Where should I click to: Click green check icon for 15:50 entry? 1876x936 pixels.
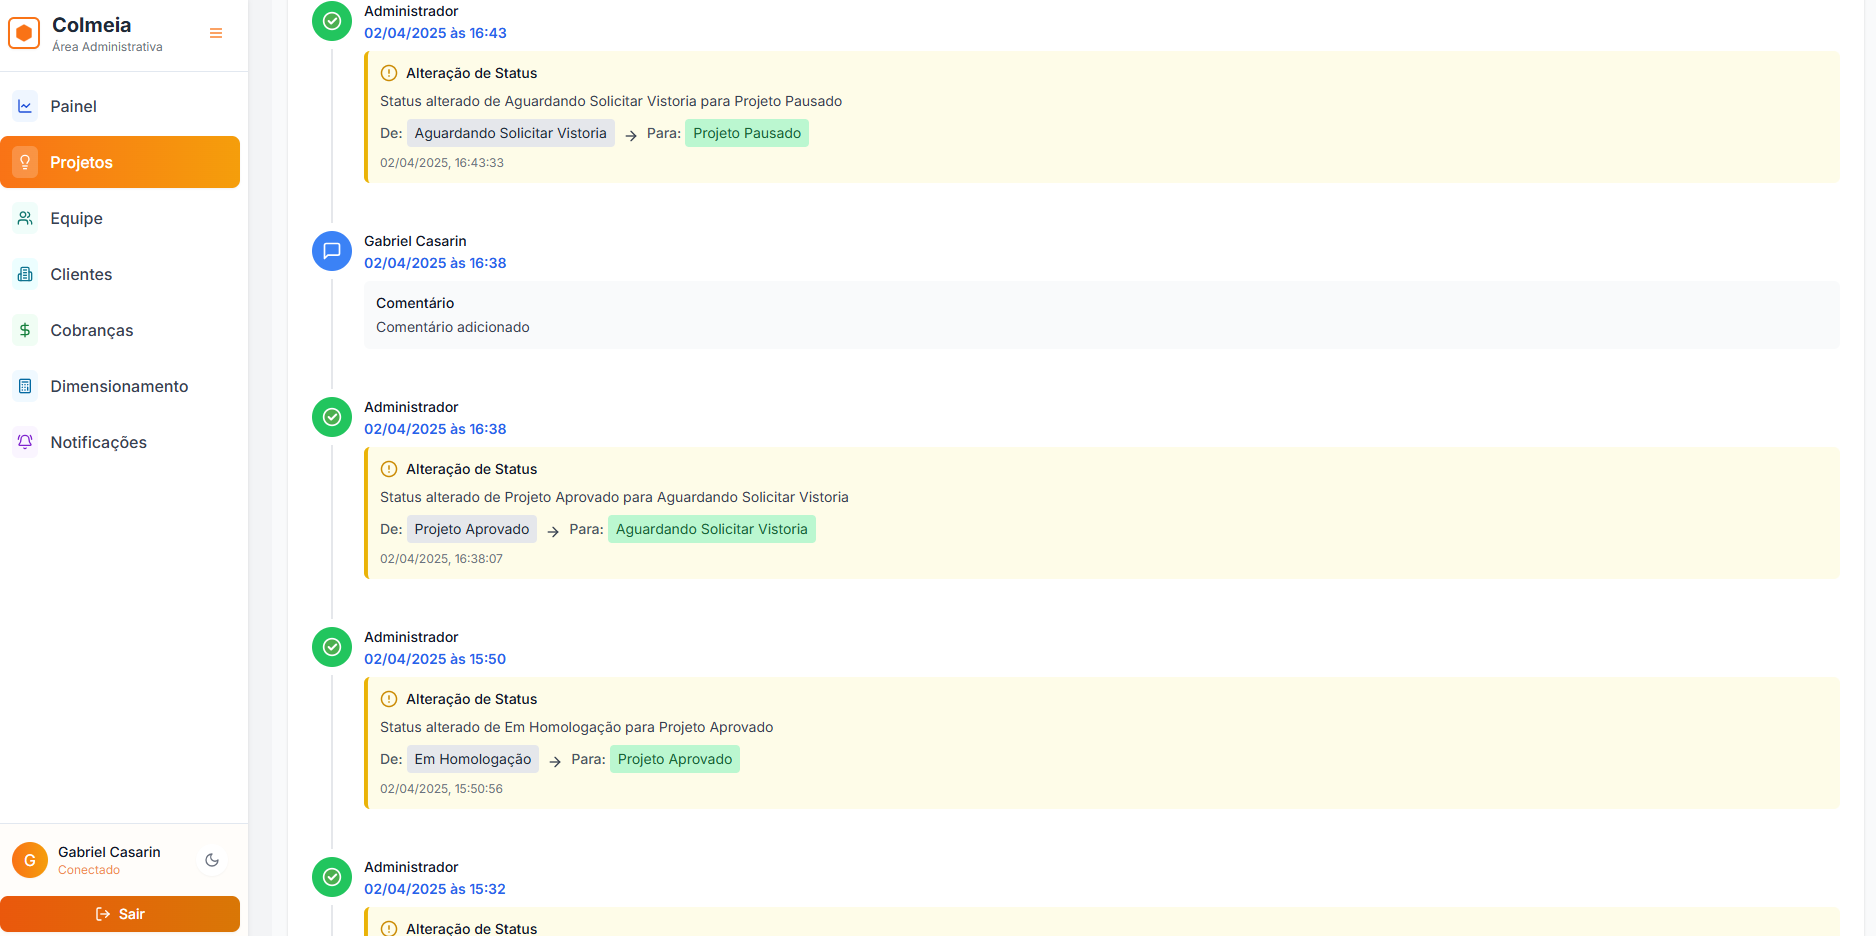(x=332, y=647)
